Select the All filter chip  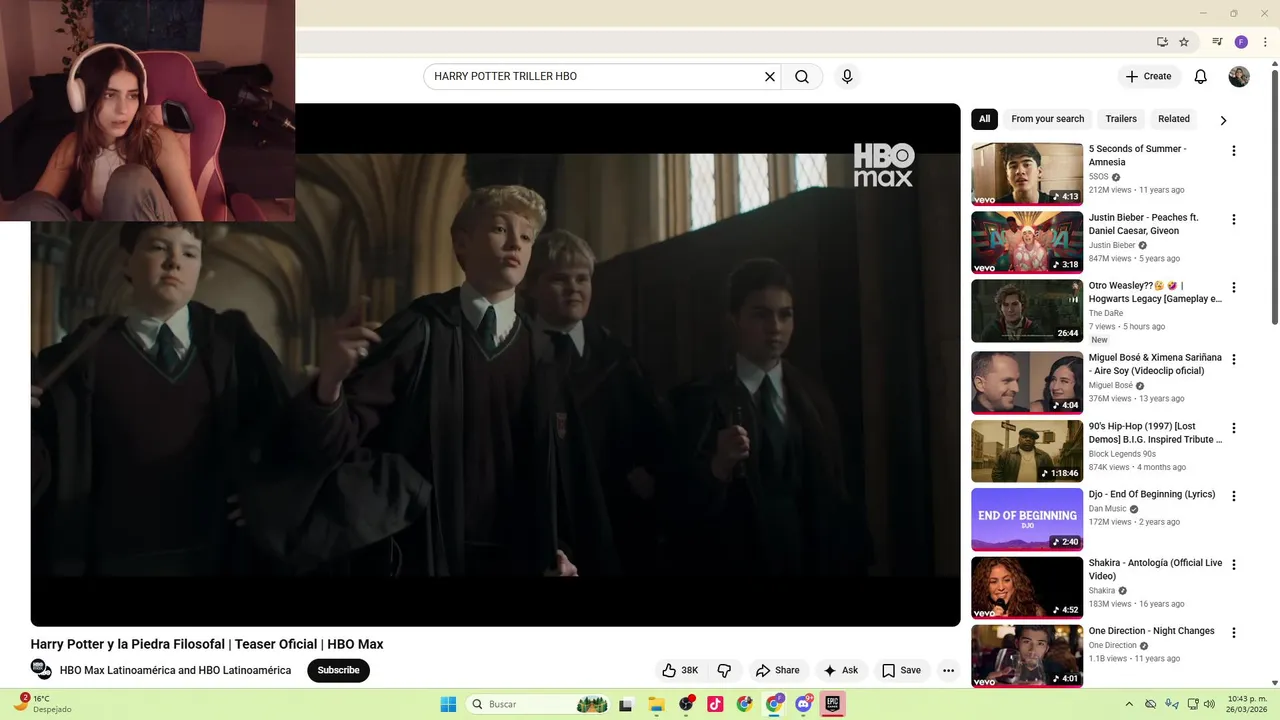coord(984,119)
